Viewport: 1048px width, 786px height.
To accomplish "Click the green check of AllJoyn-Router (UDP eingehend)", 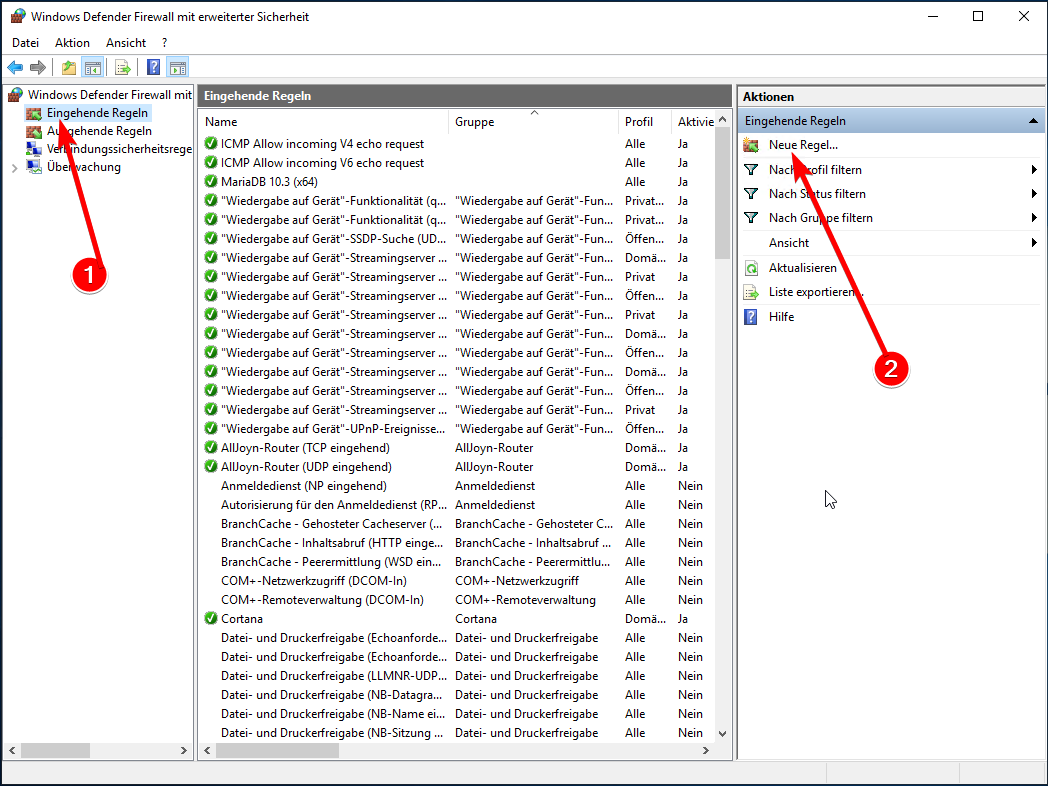I will [211, 467].
